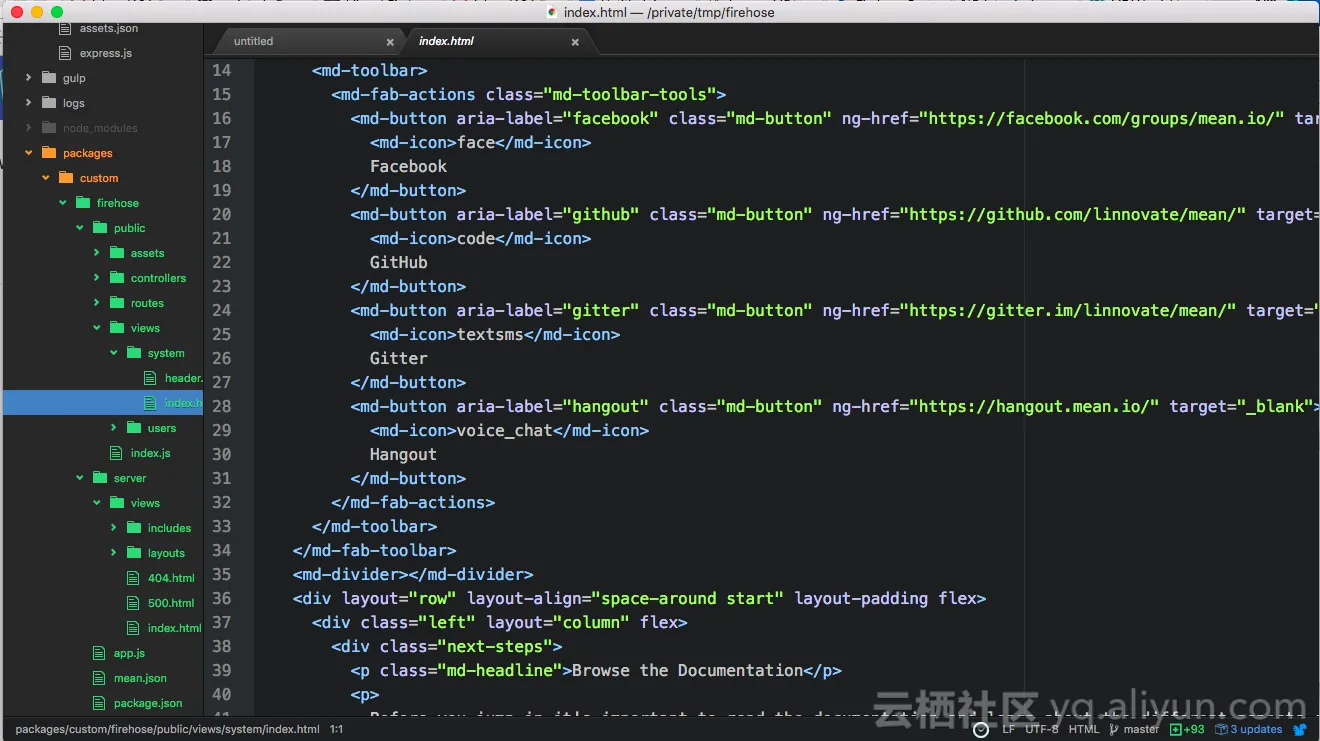Click the includes folder icon

tap(133, 528)
